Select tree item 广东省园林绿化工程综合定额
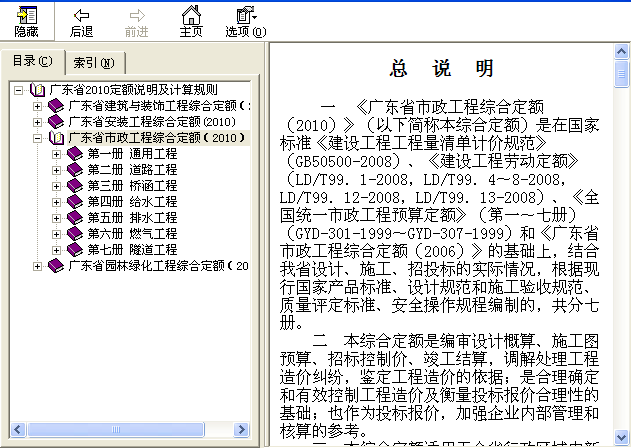 coord(159,266)
